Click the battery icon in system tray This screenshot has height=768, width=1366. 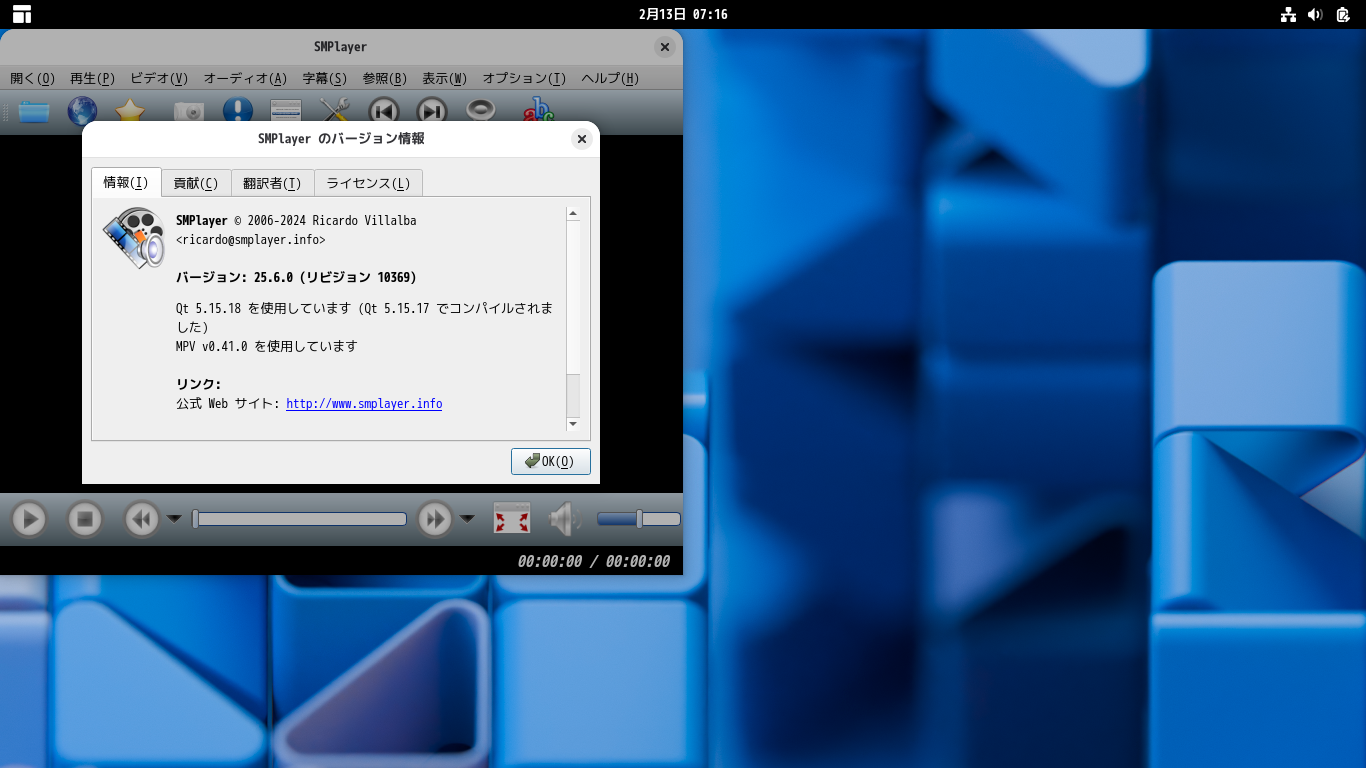coord(1343,14)
